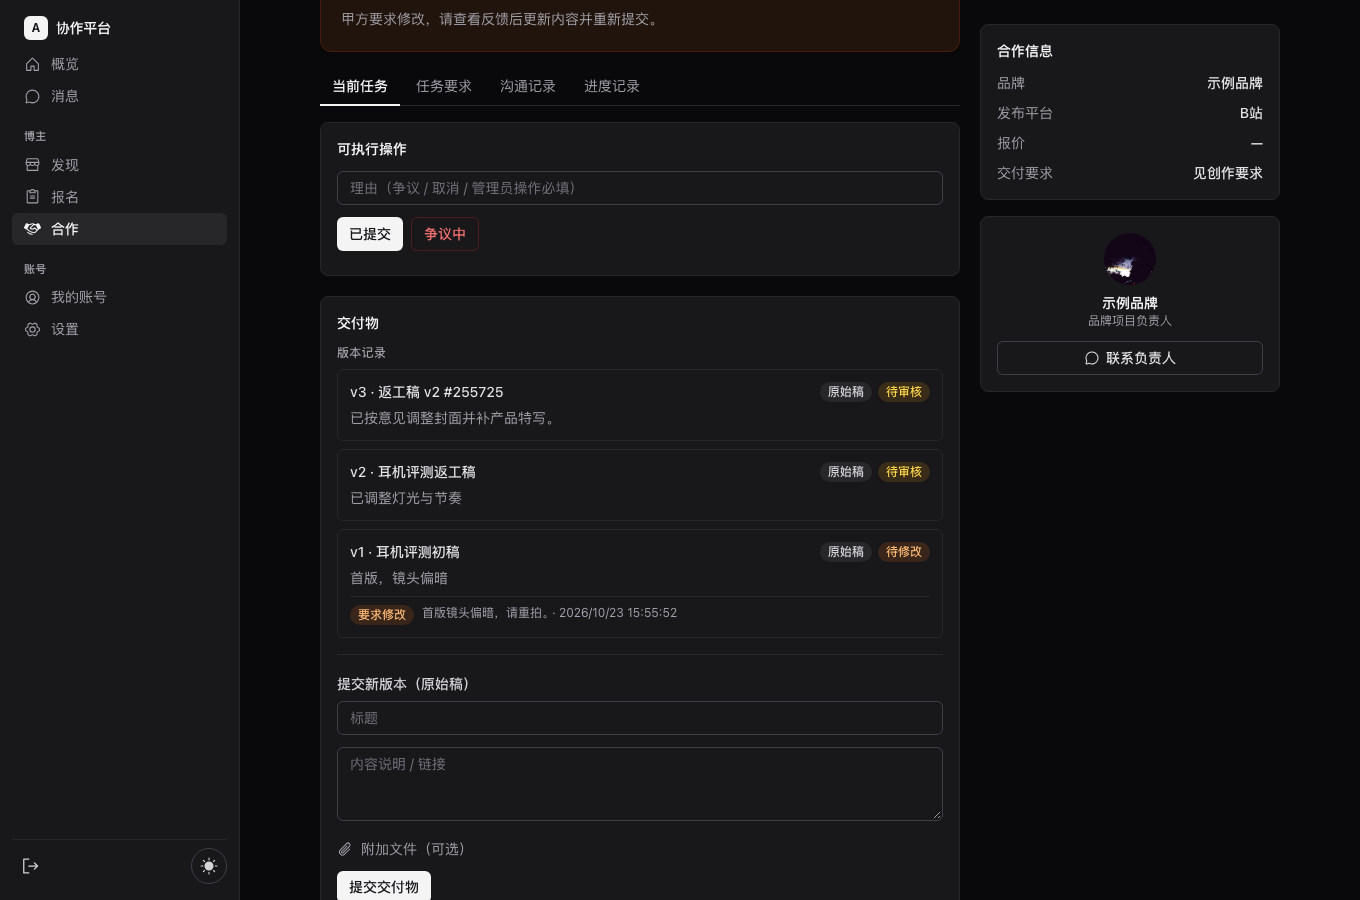
Task: Click 附加文件（可选） attachment link
Action: (x=402, y=849)
